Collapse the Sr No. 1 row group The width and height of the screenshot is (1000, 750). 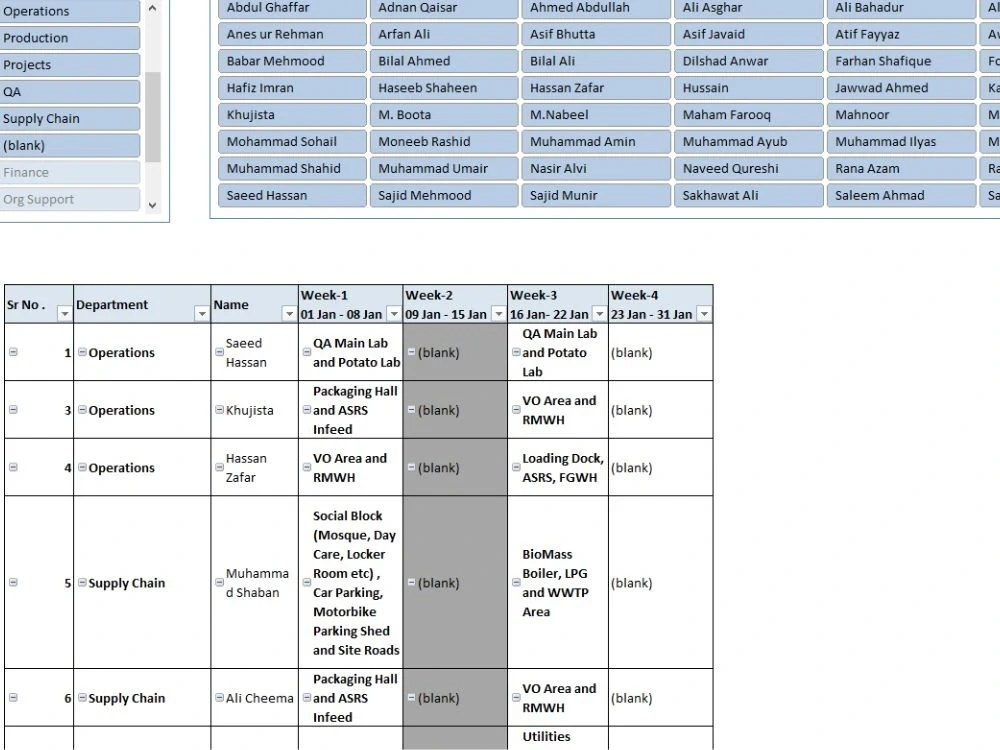(13, 352)
